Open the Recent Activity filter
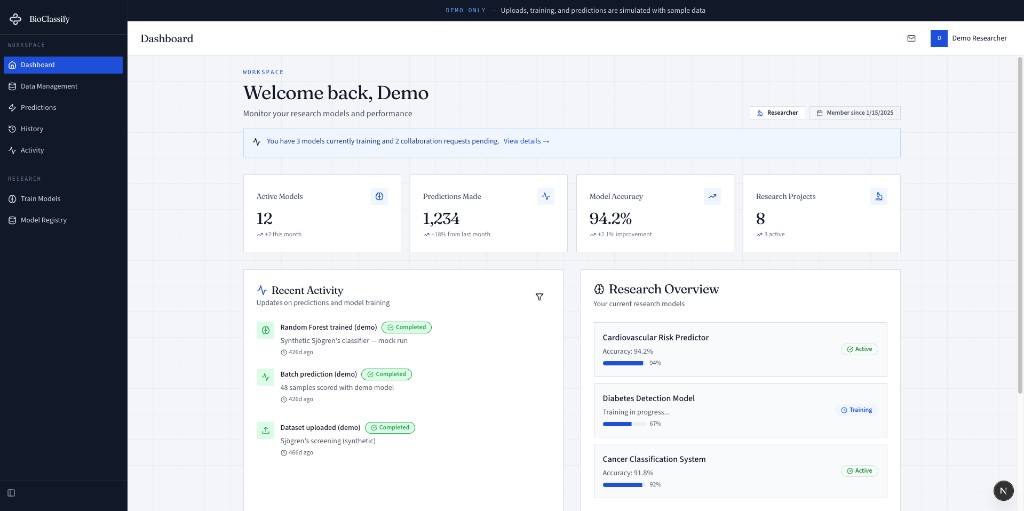1024x511 pixels. [x=539, y=297]
